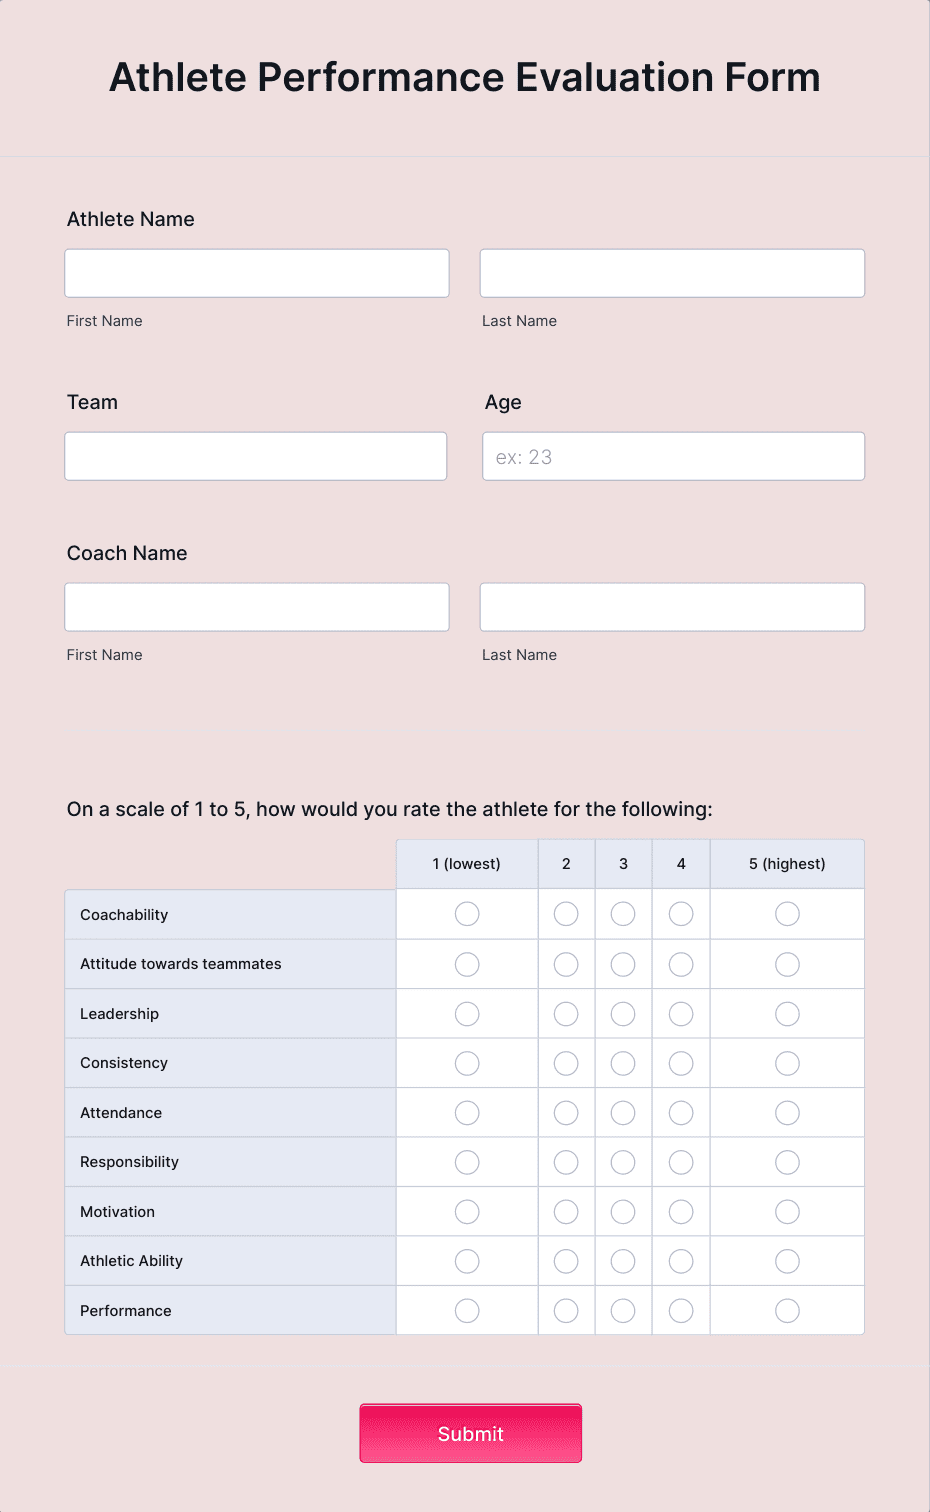
Task: Rate Attendance as 5 (highest)
Action: (x=786, y=1112)
